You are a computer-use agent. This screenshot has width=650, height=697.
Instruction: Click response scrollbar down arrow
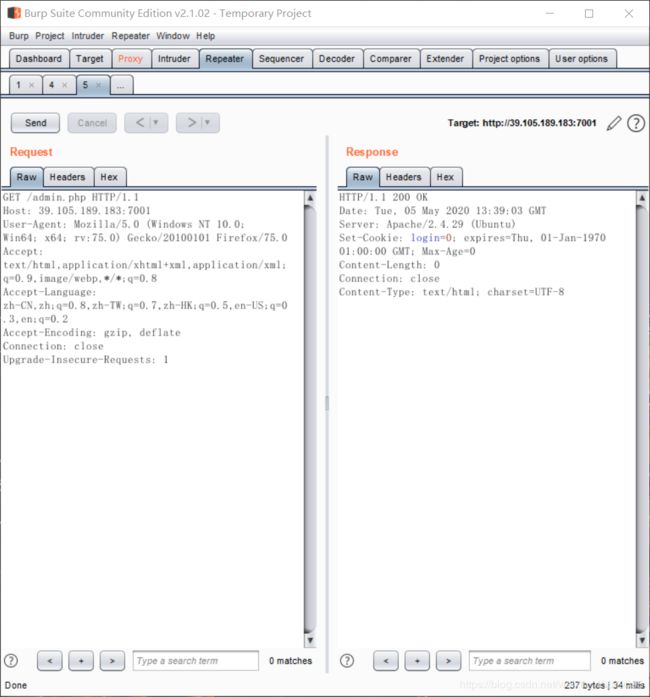click(x=642, y=640)
